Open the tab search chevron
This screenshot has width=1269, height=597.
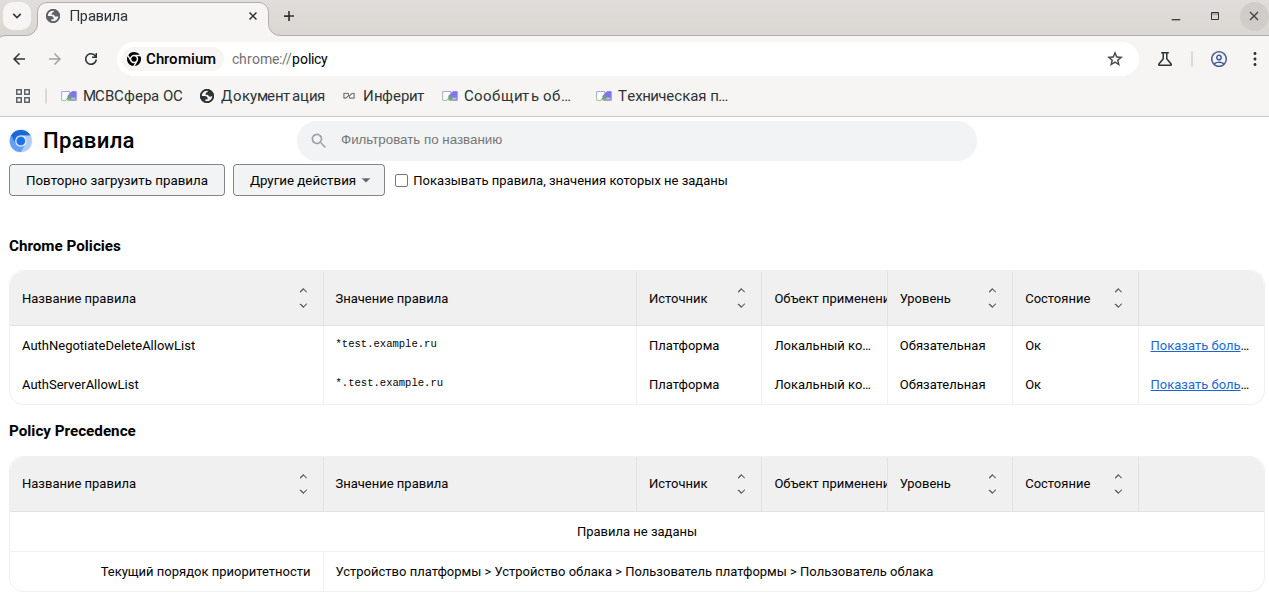[x=17, y=16]
